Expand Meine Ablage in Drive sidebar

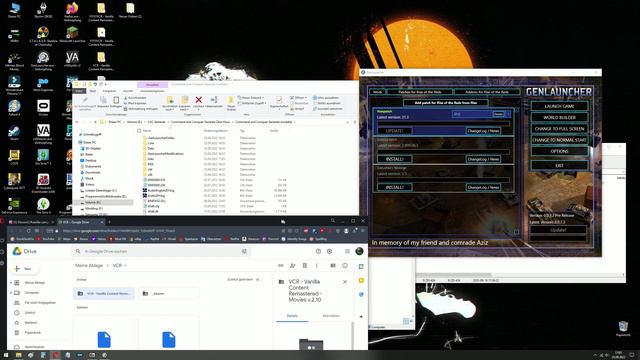pyautogui.click(x=11, y=282)
